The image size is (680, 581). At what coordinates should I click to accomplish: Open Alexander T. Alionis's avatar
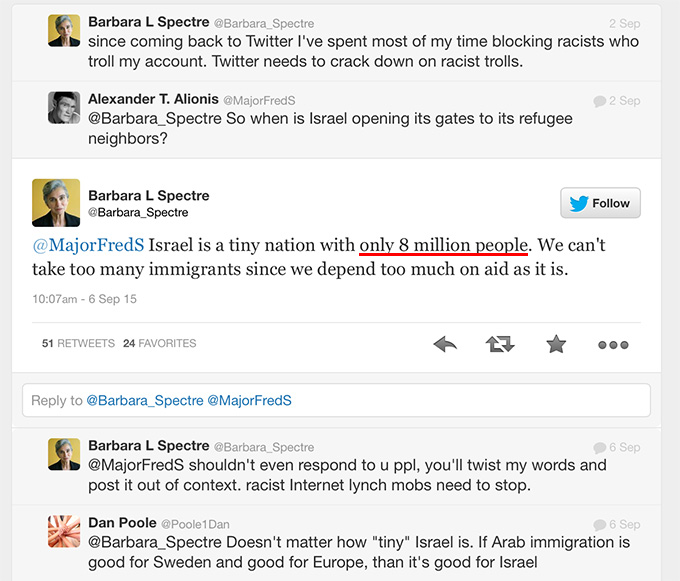point(64,108)
